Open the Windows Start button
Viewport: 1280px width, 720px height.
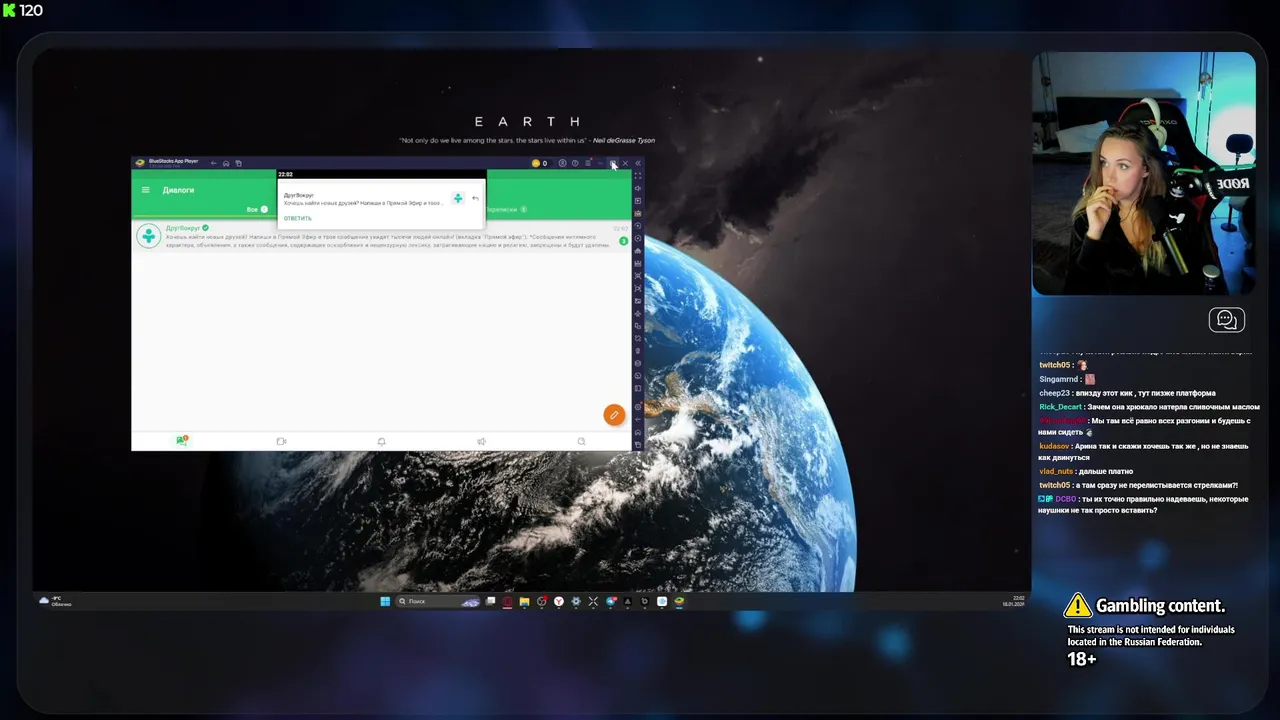point(385,601)
